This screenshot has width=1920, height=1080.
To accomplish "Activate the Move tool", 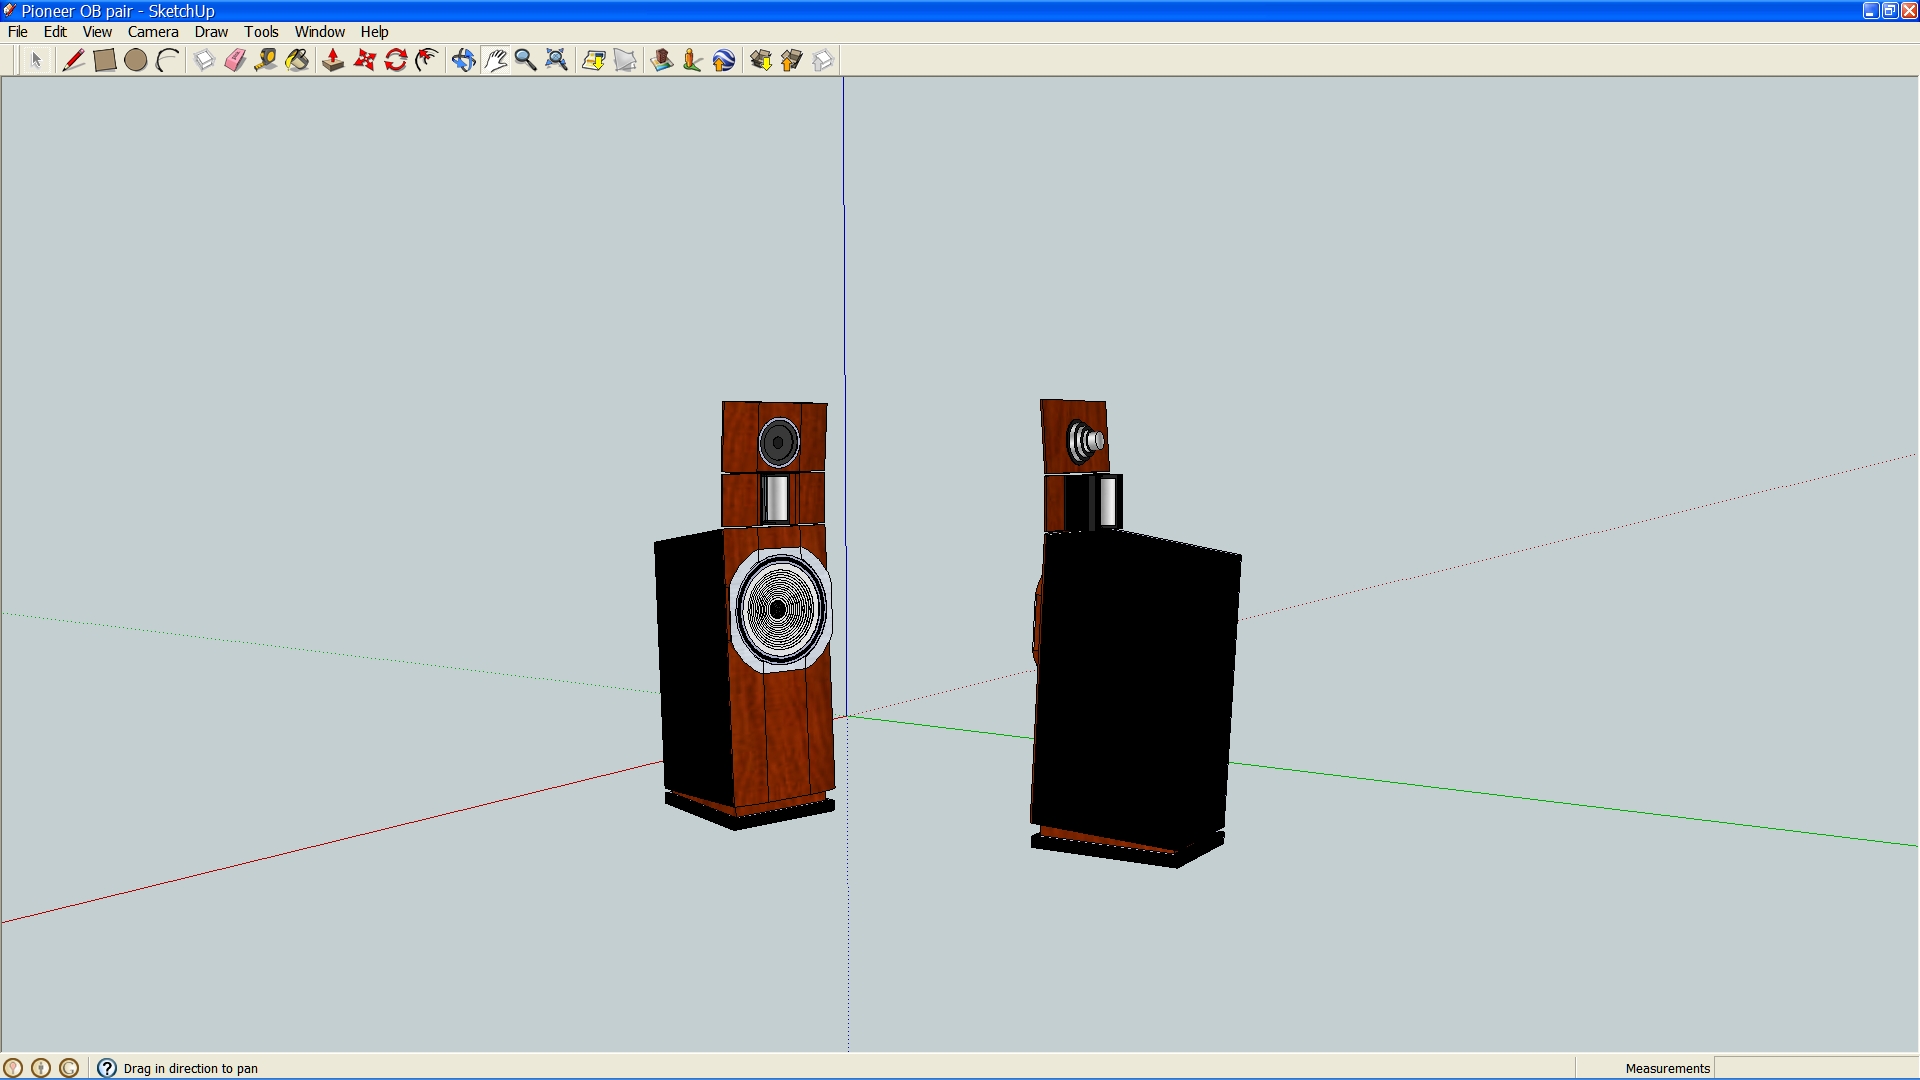I will [x=365, y=61].
